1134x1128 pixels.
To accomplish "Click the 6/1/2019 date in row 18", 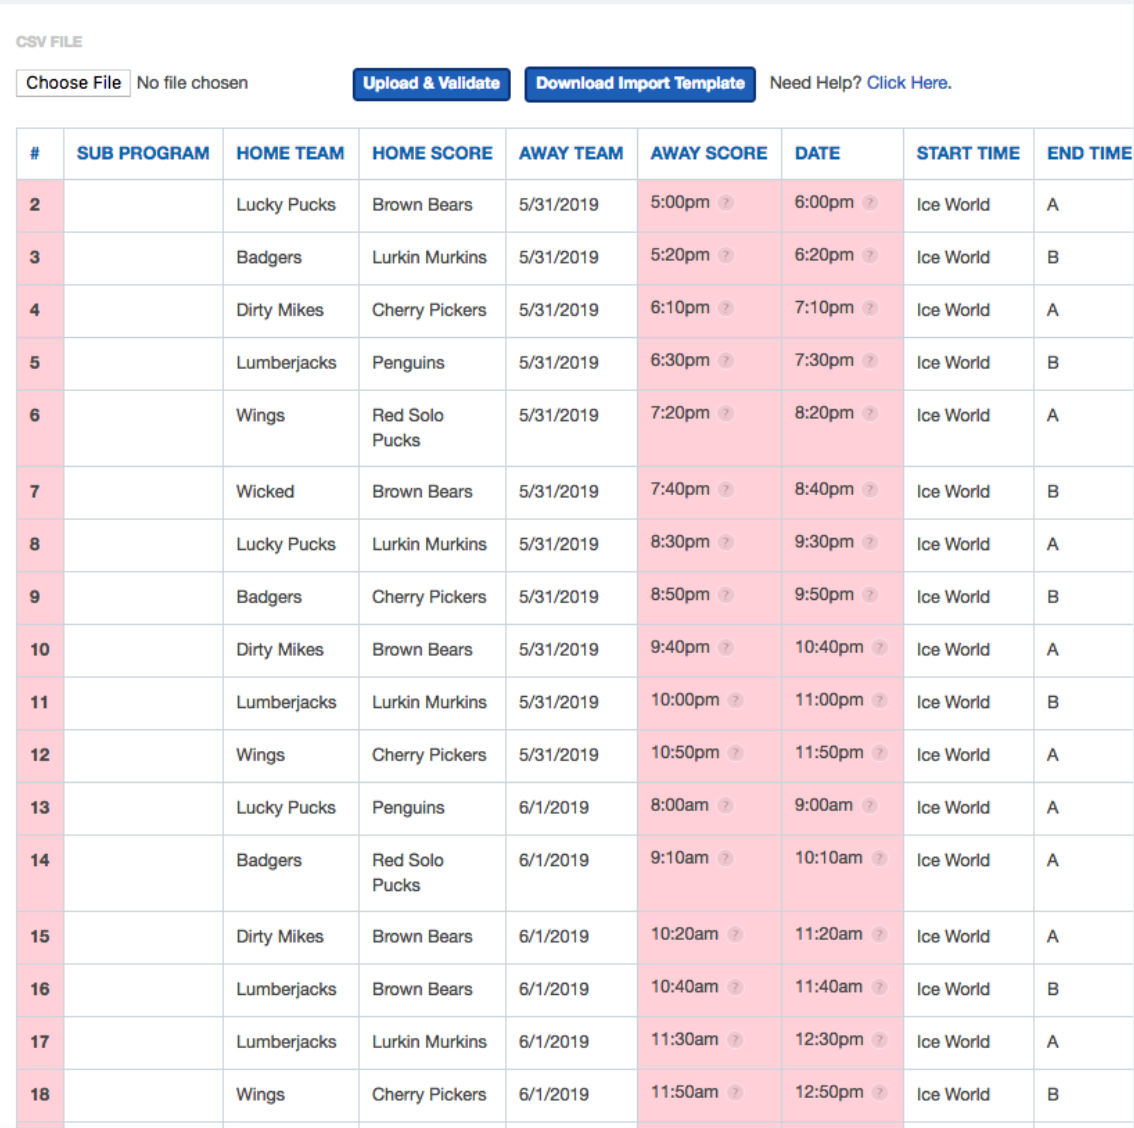I will coord(553,1095).
